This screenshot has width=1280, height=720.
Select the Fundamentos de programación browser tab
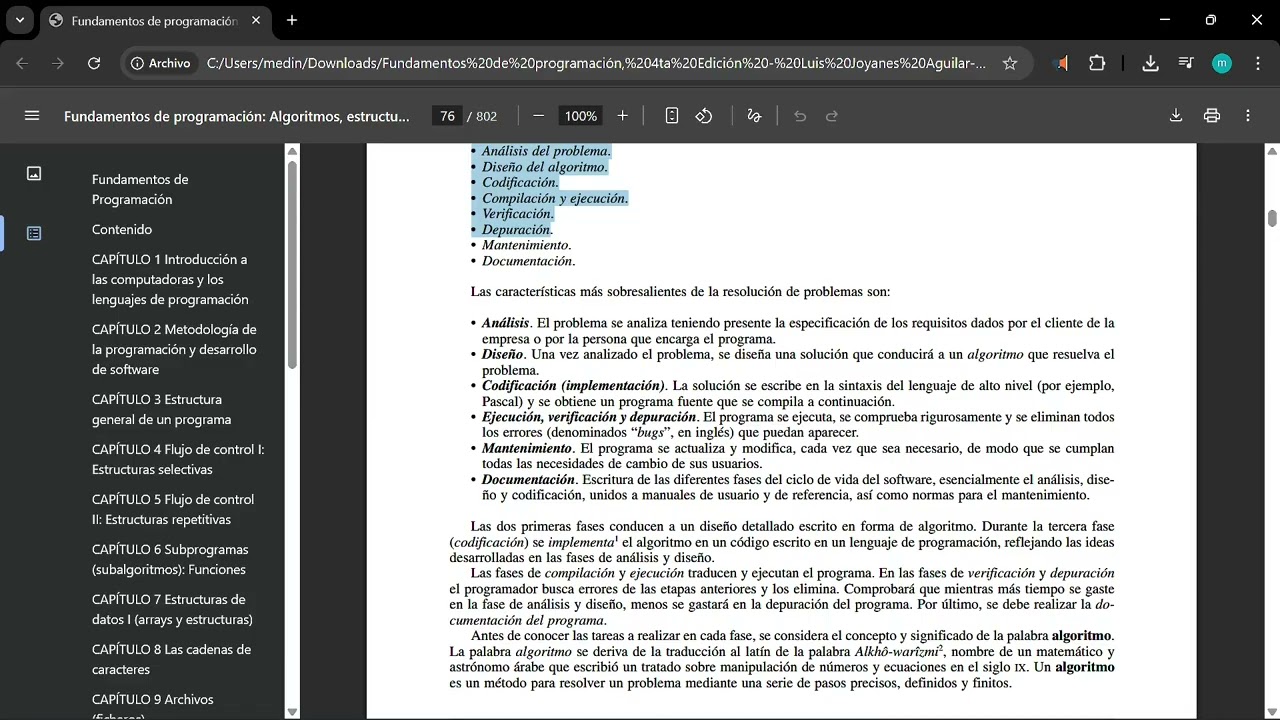[x=155, y=21]
